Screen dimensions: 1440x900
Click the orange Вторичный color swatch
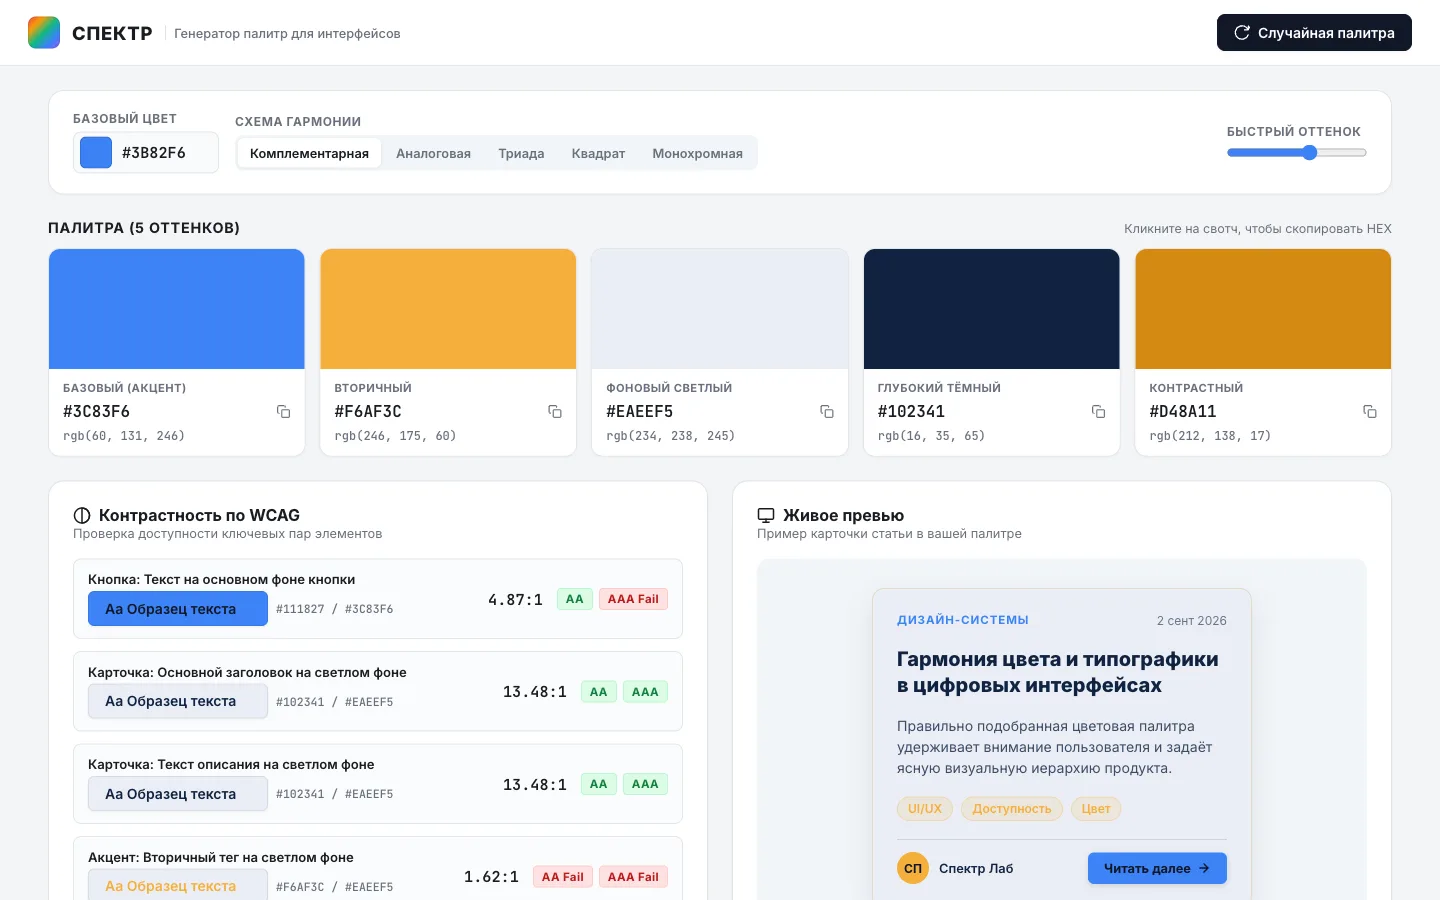coord(448,309)
